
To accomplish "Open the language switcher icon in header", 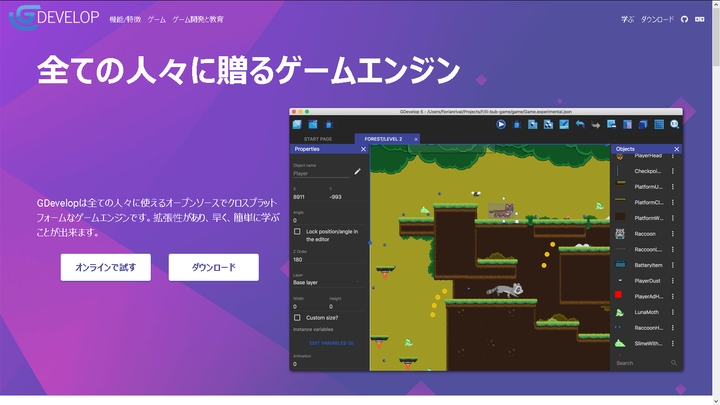I will (699, 19).
